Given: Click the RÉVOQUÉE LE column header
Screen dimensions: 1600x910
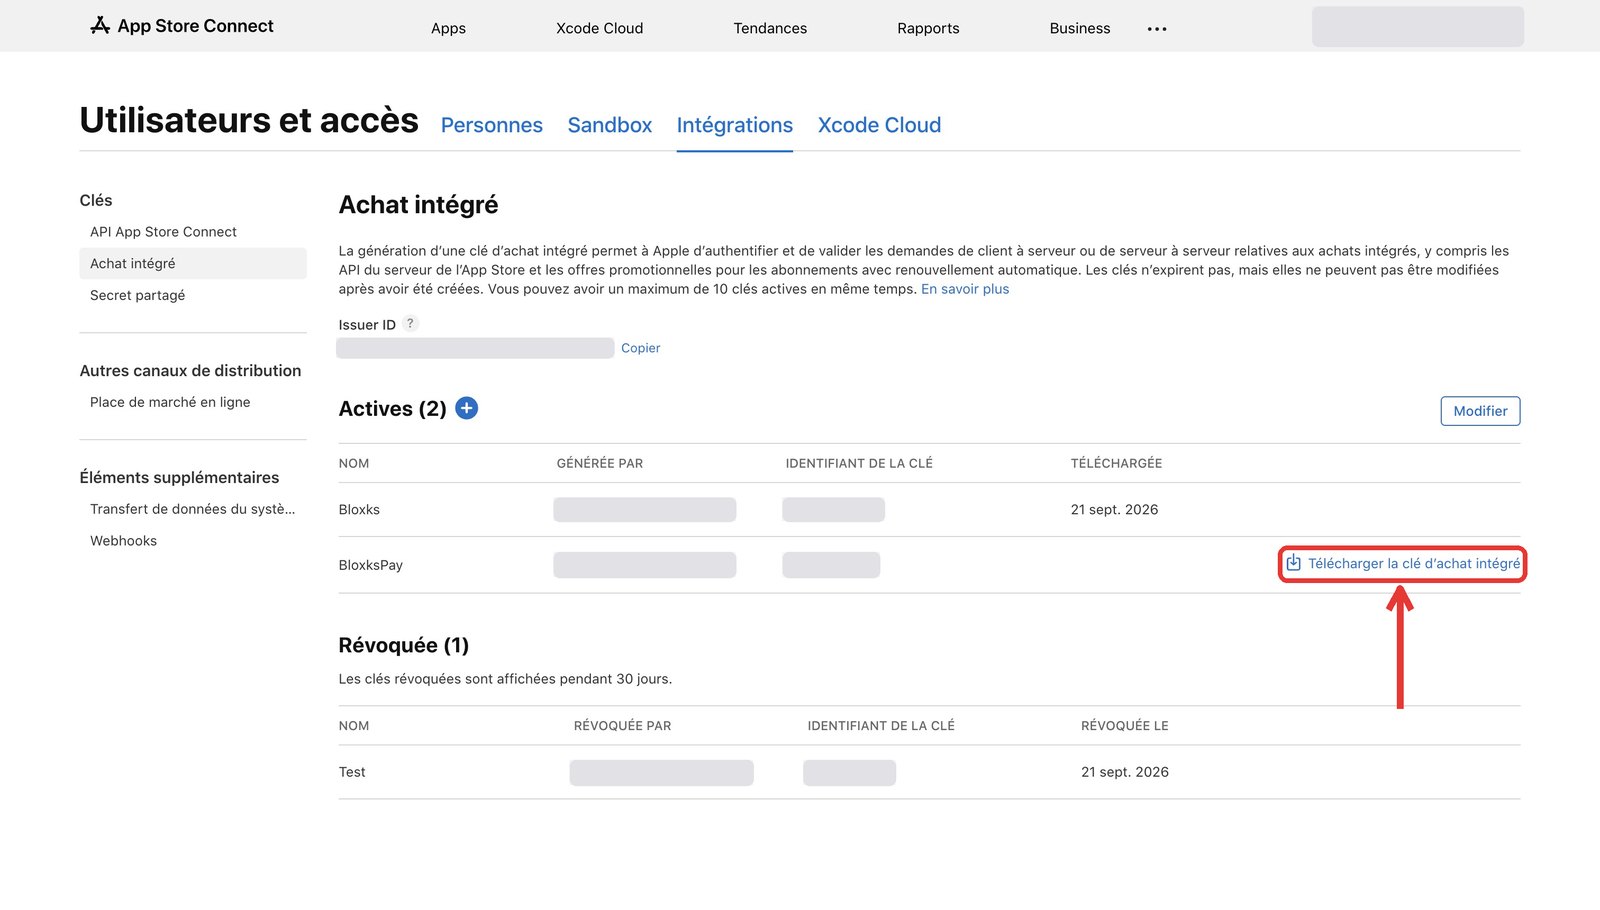Looking at the screenshot, I should (1125, 726).
